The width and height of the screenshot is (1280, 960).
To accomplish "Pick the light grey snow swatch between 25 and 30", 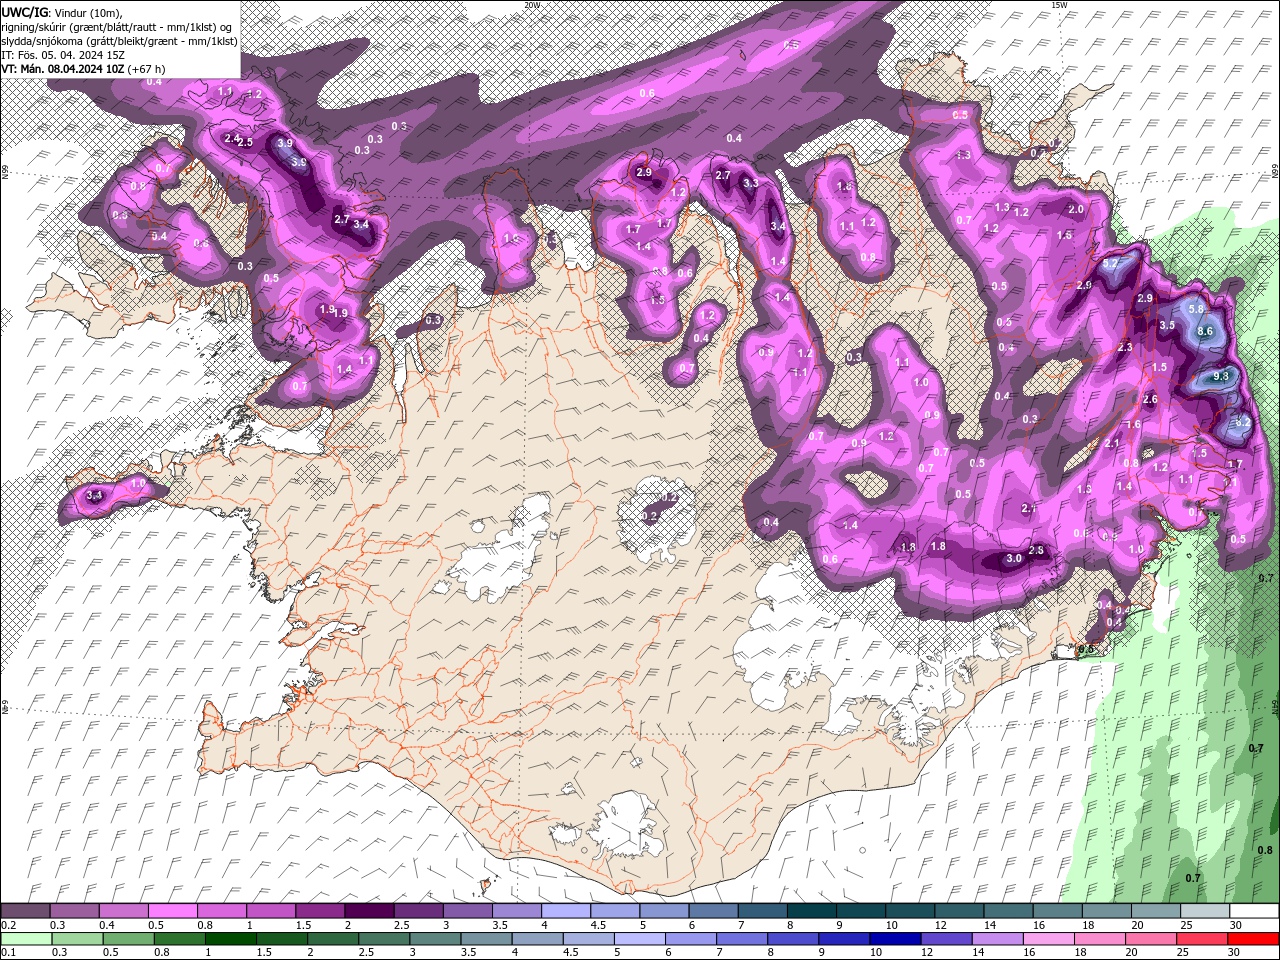I will [x=1204, y=911].
